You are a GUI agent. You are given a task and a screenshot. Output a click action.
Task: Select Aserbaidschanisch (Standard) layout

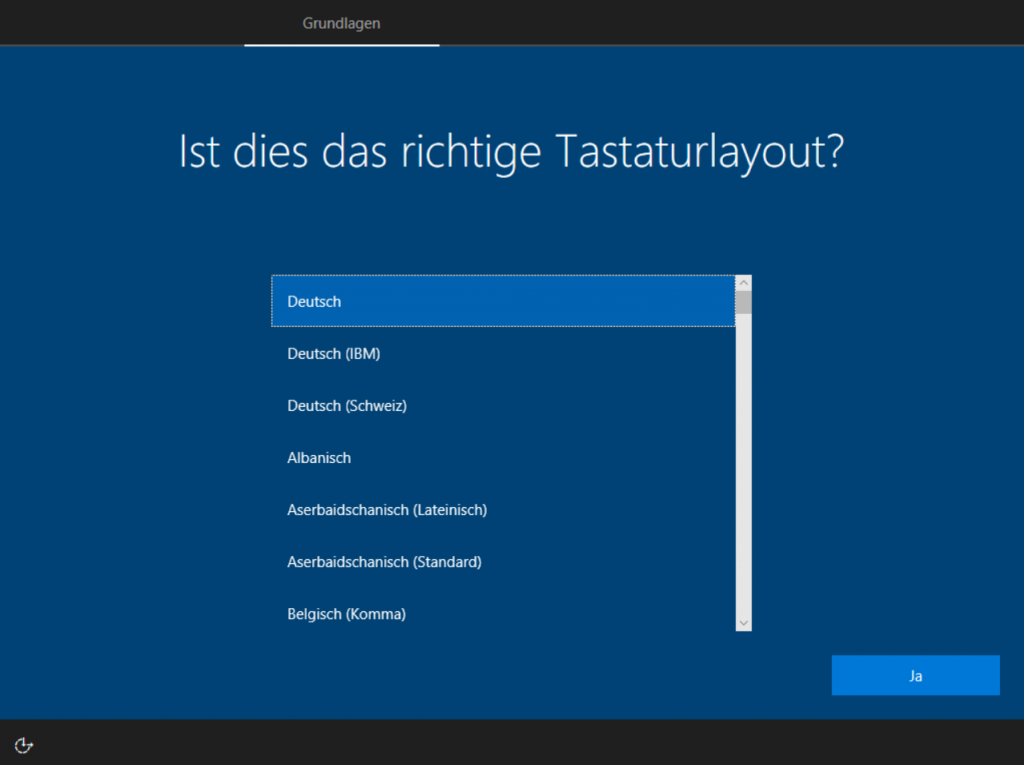pos(503,562)
